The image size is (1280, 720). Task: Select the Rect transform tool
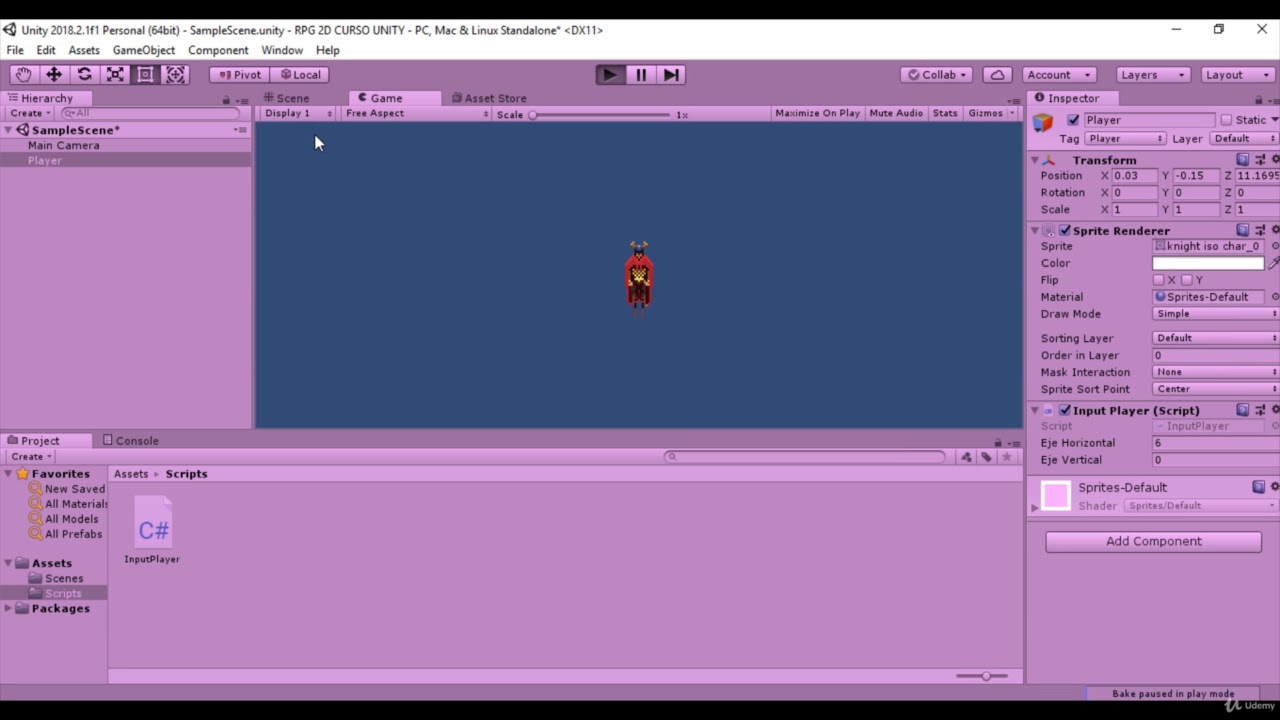145,74
